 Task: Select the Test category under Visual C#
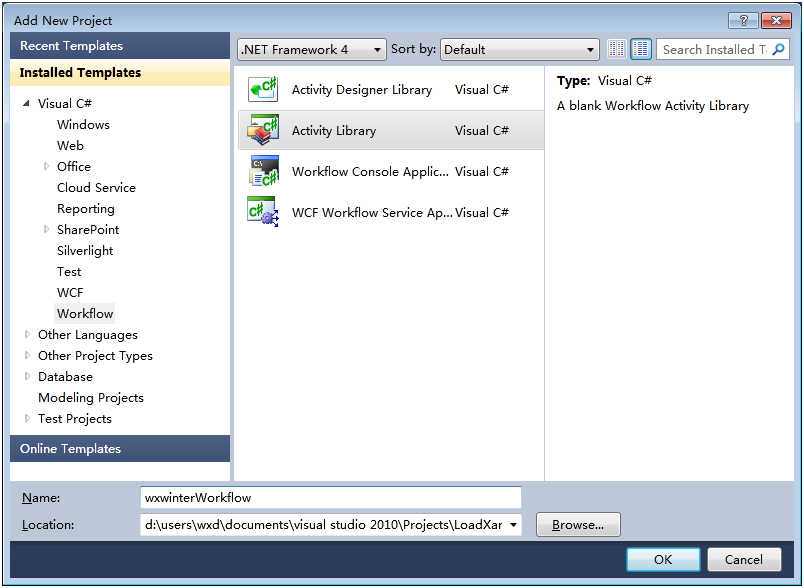(69, 272)
